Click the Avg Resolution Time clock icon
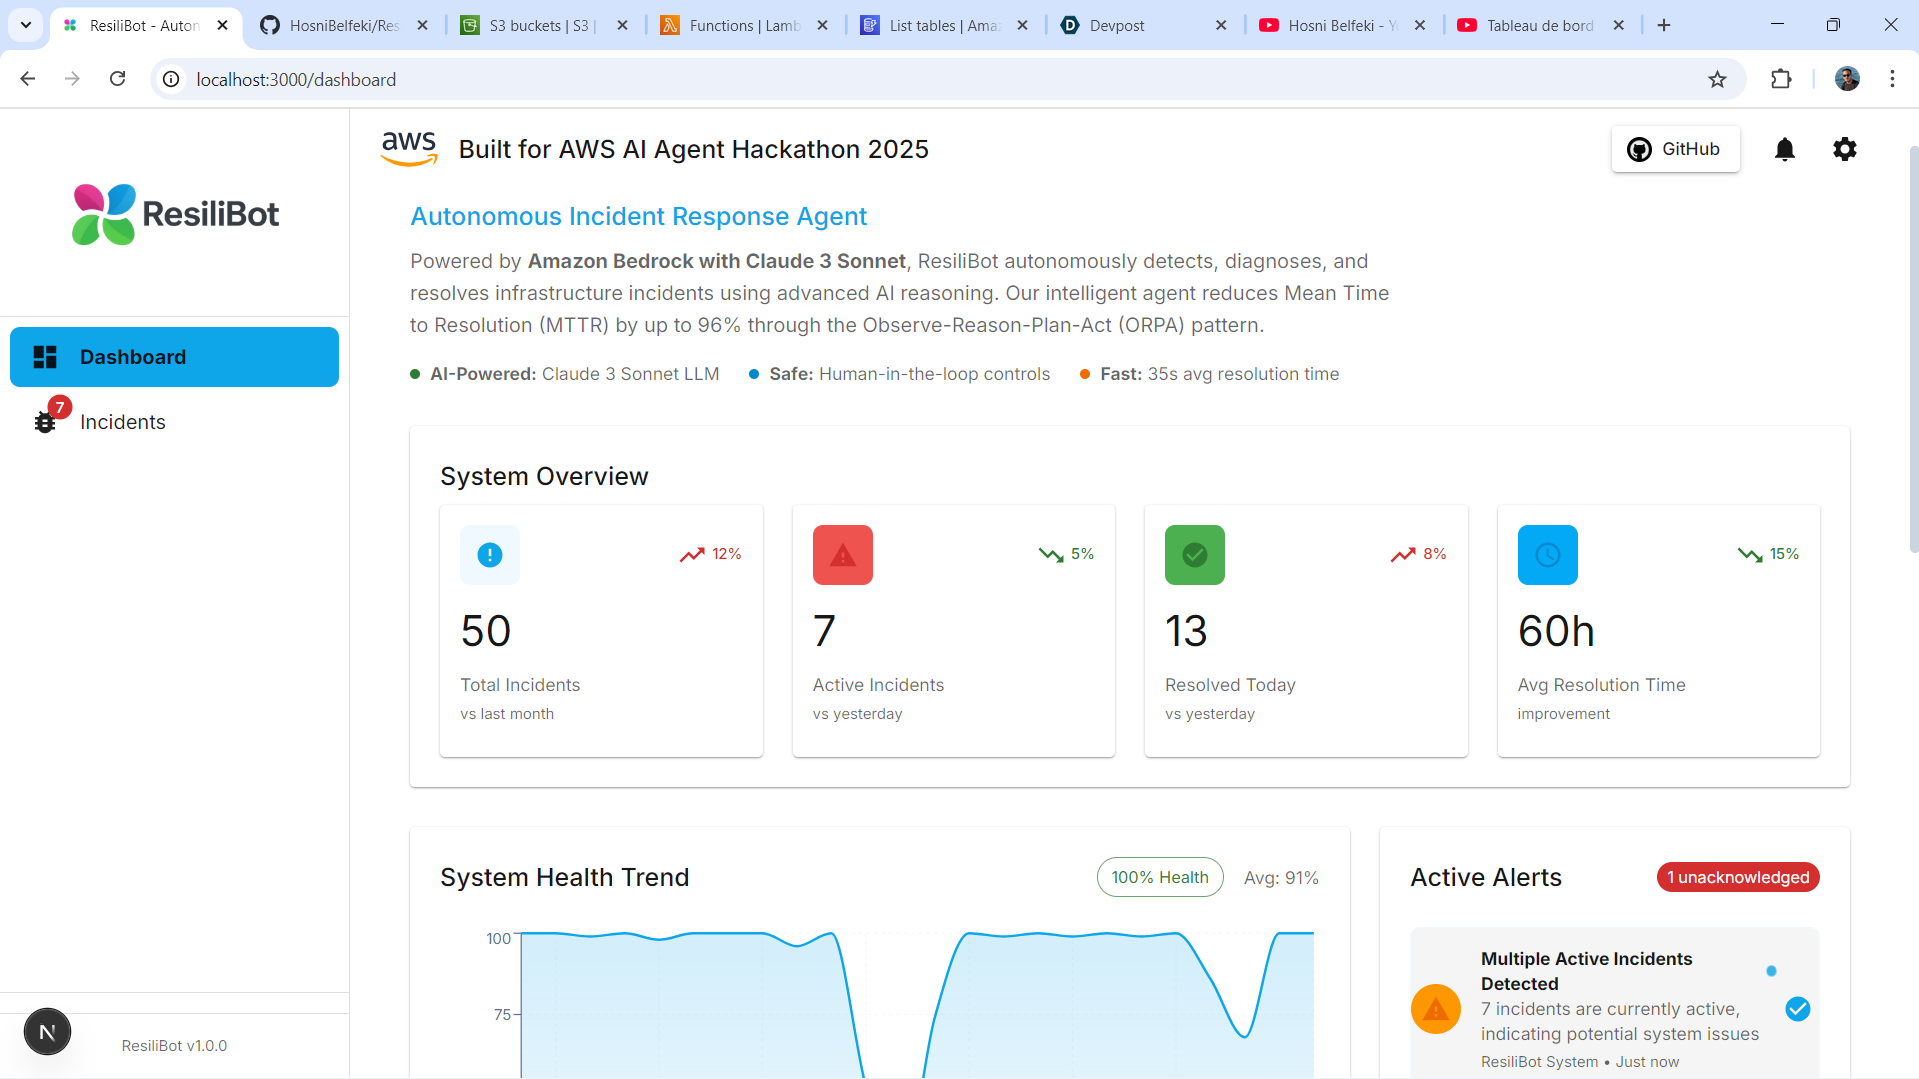The image size is (1919, 1079). click(1547, 555)
